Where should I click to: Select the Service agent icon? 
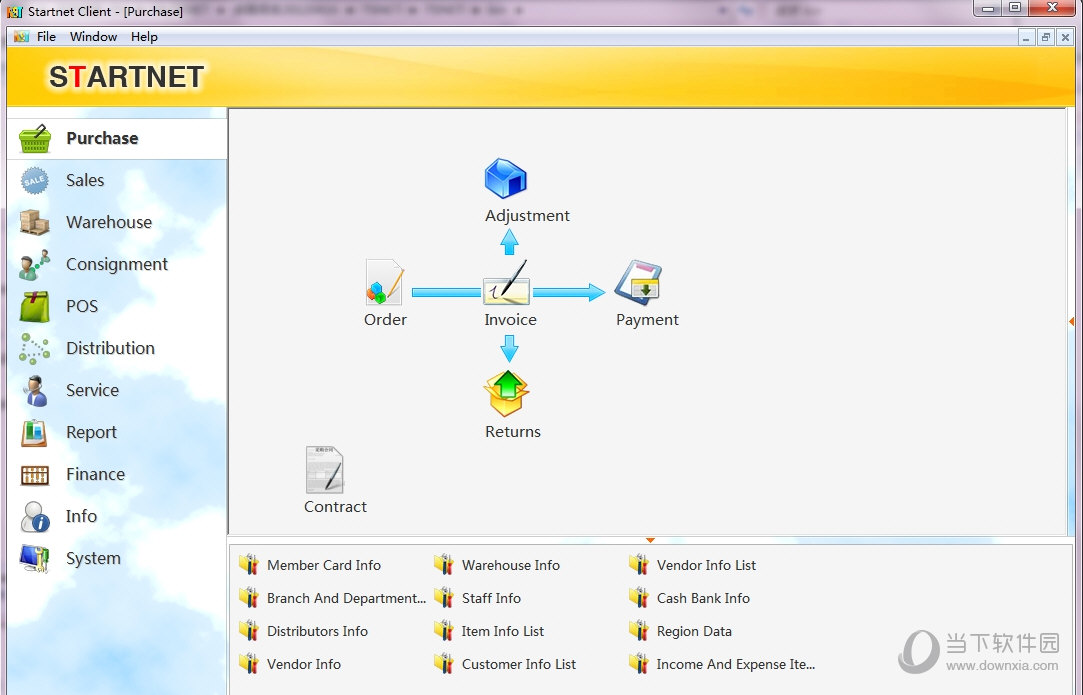click(35, 391)
